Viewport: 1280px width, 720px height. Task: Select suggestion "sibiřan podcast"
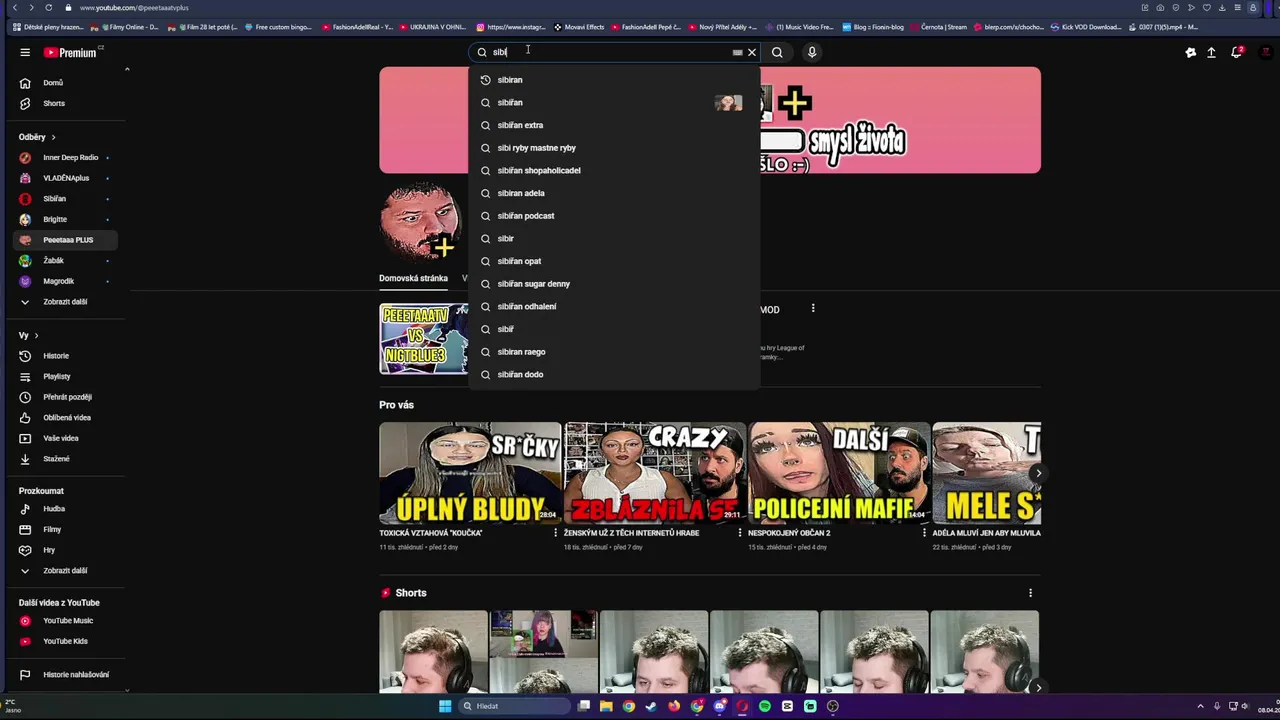tap(614, 216)
